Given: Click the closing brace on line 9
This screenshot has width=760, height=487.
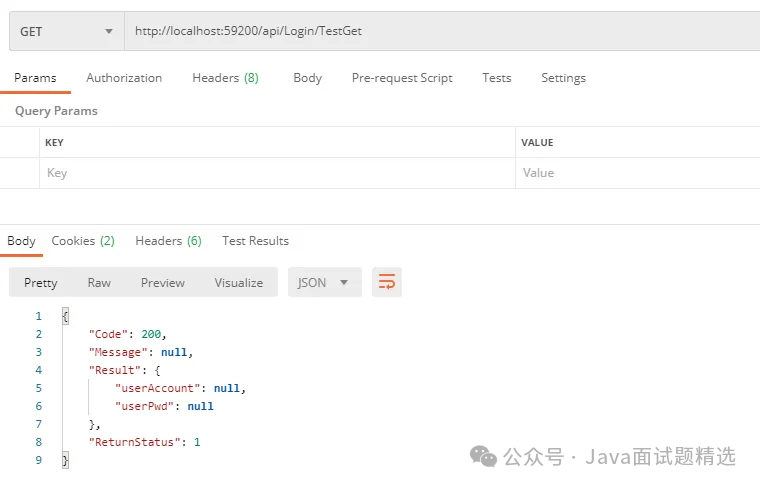Looking at the screenshot, I should tap(65, 460).
